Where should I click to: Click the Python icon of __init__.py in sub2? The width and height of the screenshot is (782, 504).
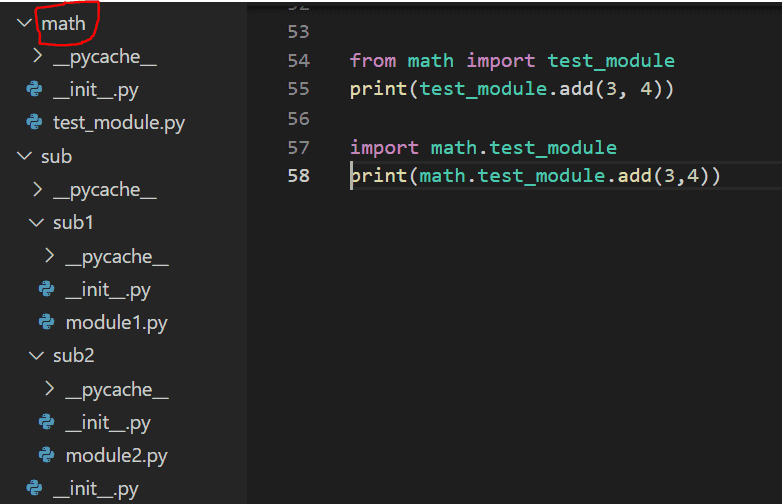[46, 423]
